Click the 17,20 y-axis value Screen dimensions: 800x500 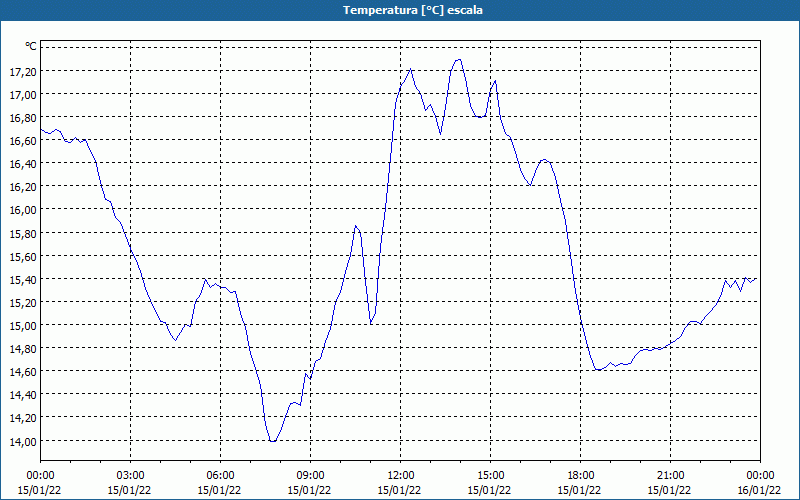pyautogui.click(x=23, y=72)
